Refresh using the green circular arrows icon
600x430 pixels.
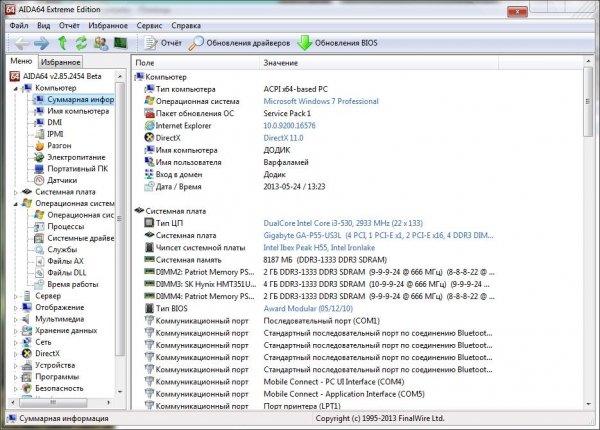pos(81,43)
